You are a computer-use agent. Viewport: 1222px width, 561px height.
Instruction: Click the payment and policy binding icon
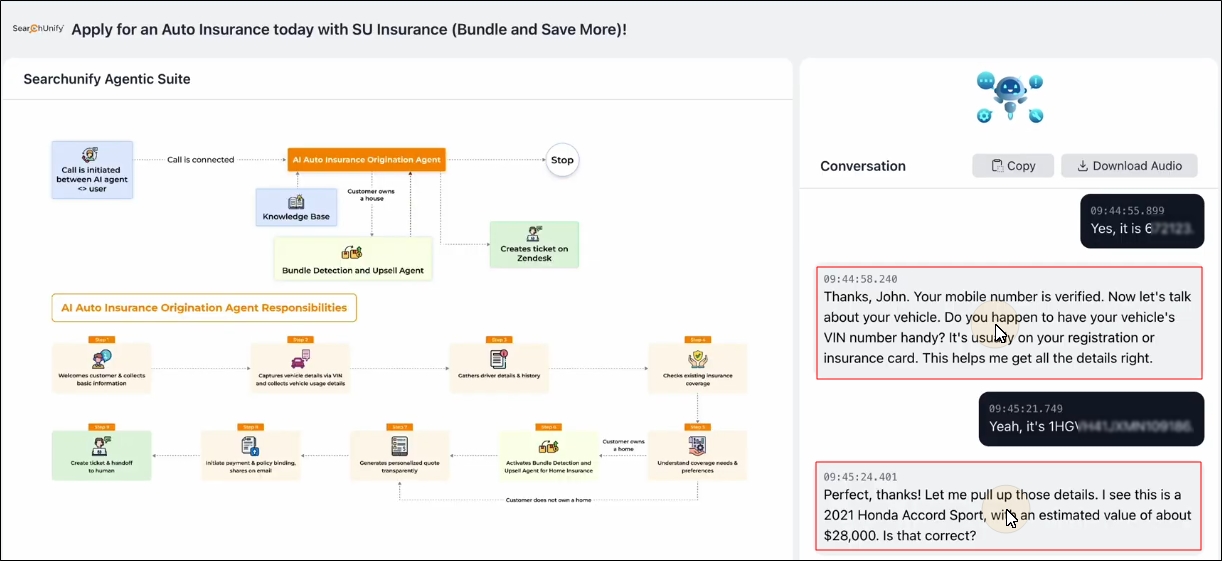coord(250,445)
